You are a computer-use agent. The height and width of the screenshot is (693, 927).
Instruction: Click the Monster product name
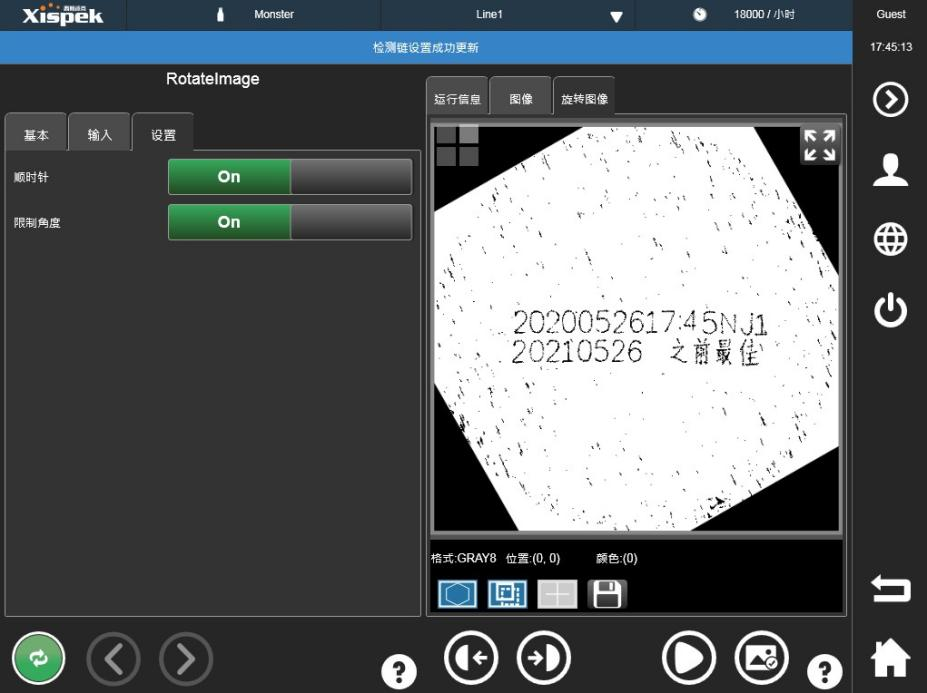[x=274, y=14]
